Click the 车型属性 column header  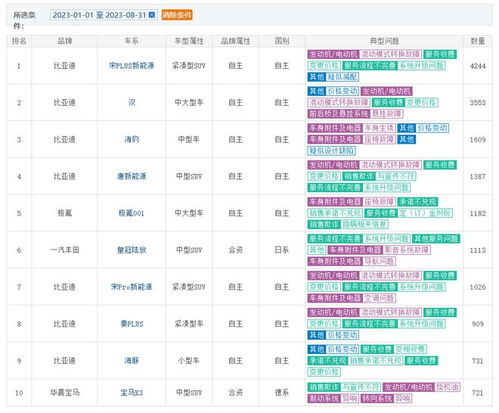click(x=189, y=41)
